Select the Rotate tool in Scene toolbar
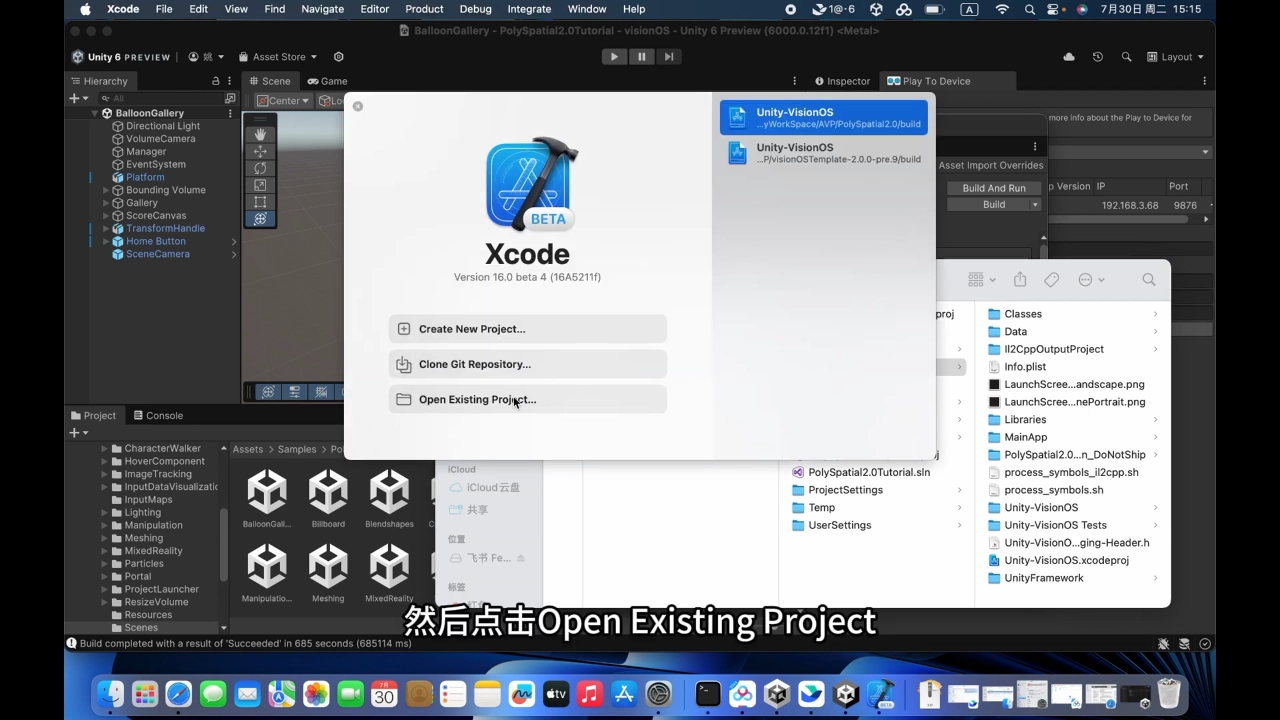This screenshot has width=1280, height=720. point(260,168)
